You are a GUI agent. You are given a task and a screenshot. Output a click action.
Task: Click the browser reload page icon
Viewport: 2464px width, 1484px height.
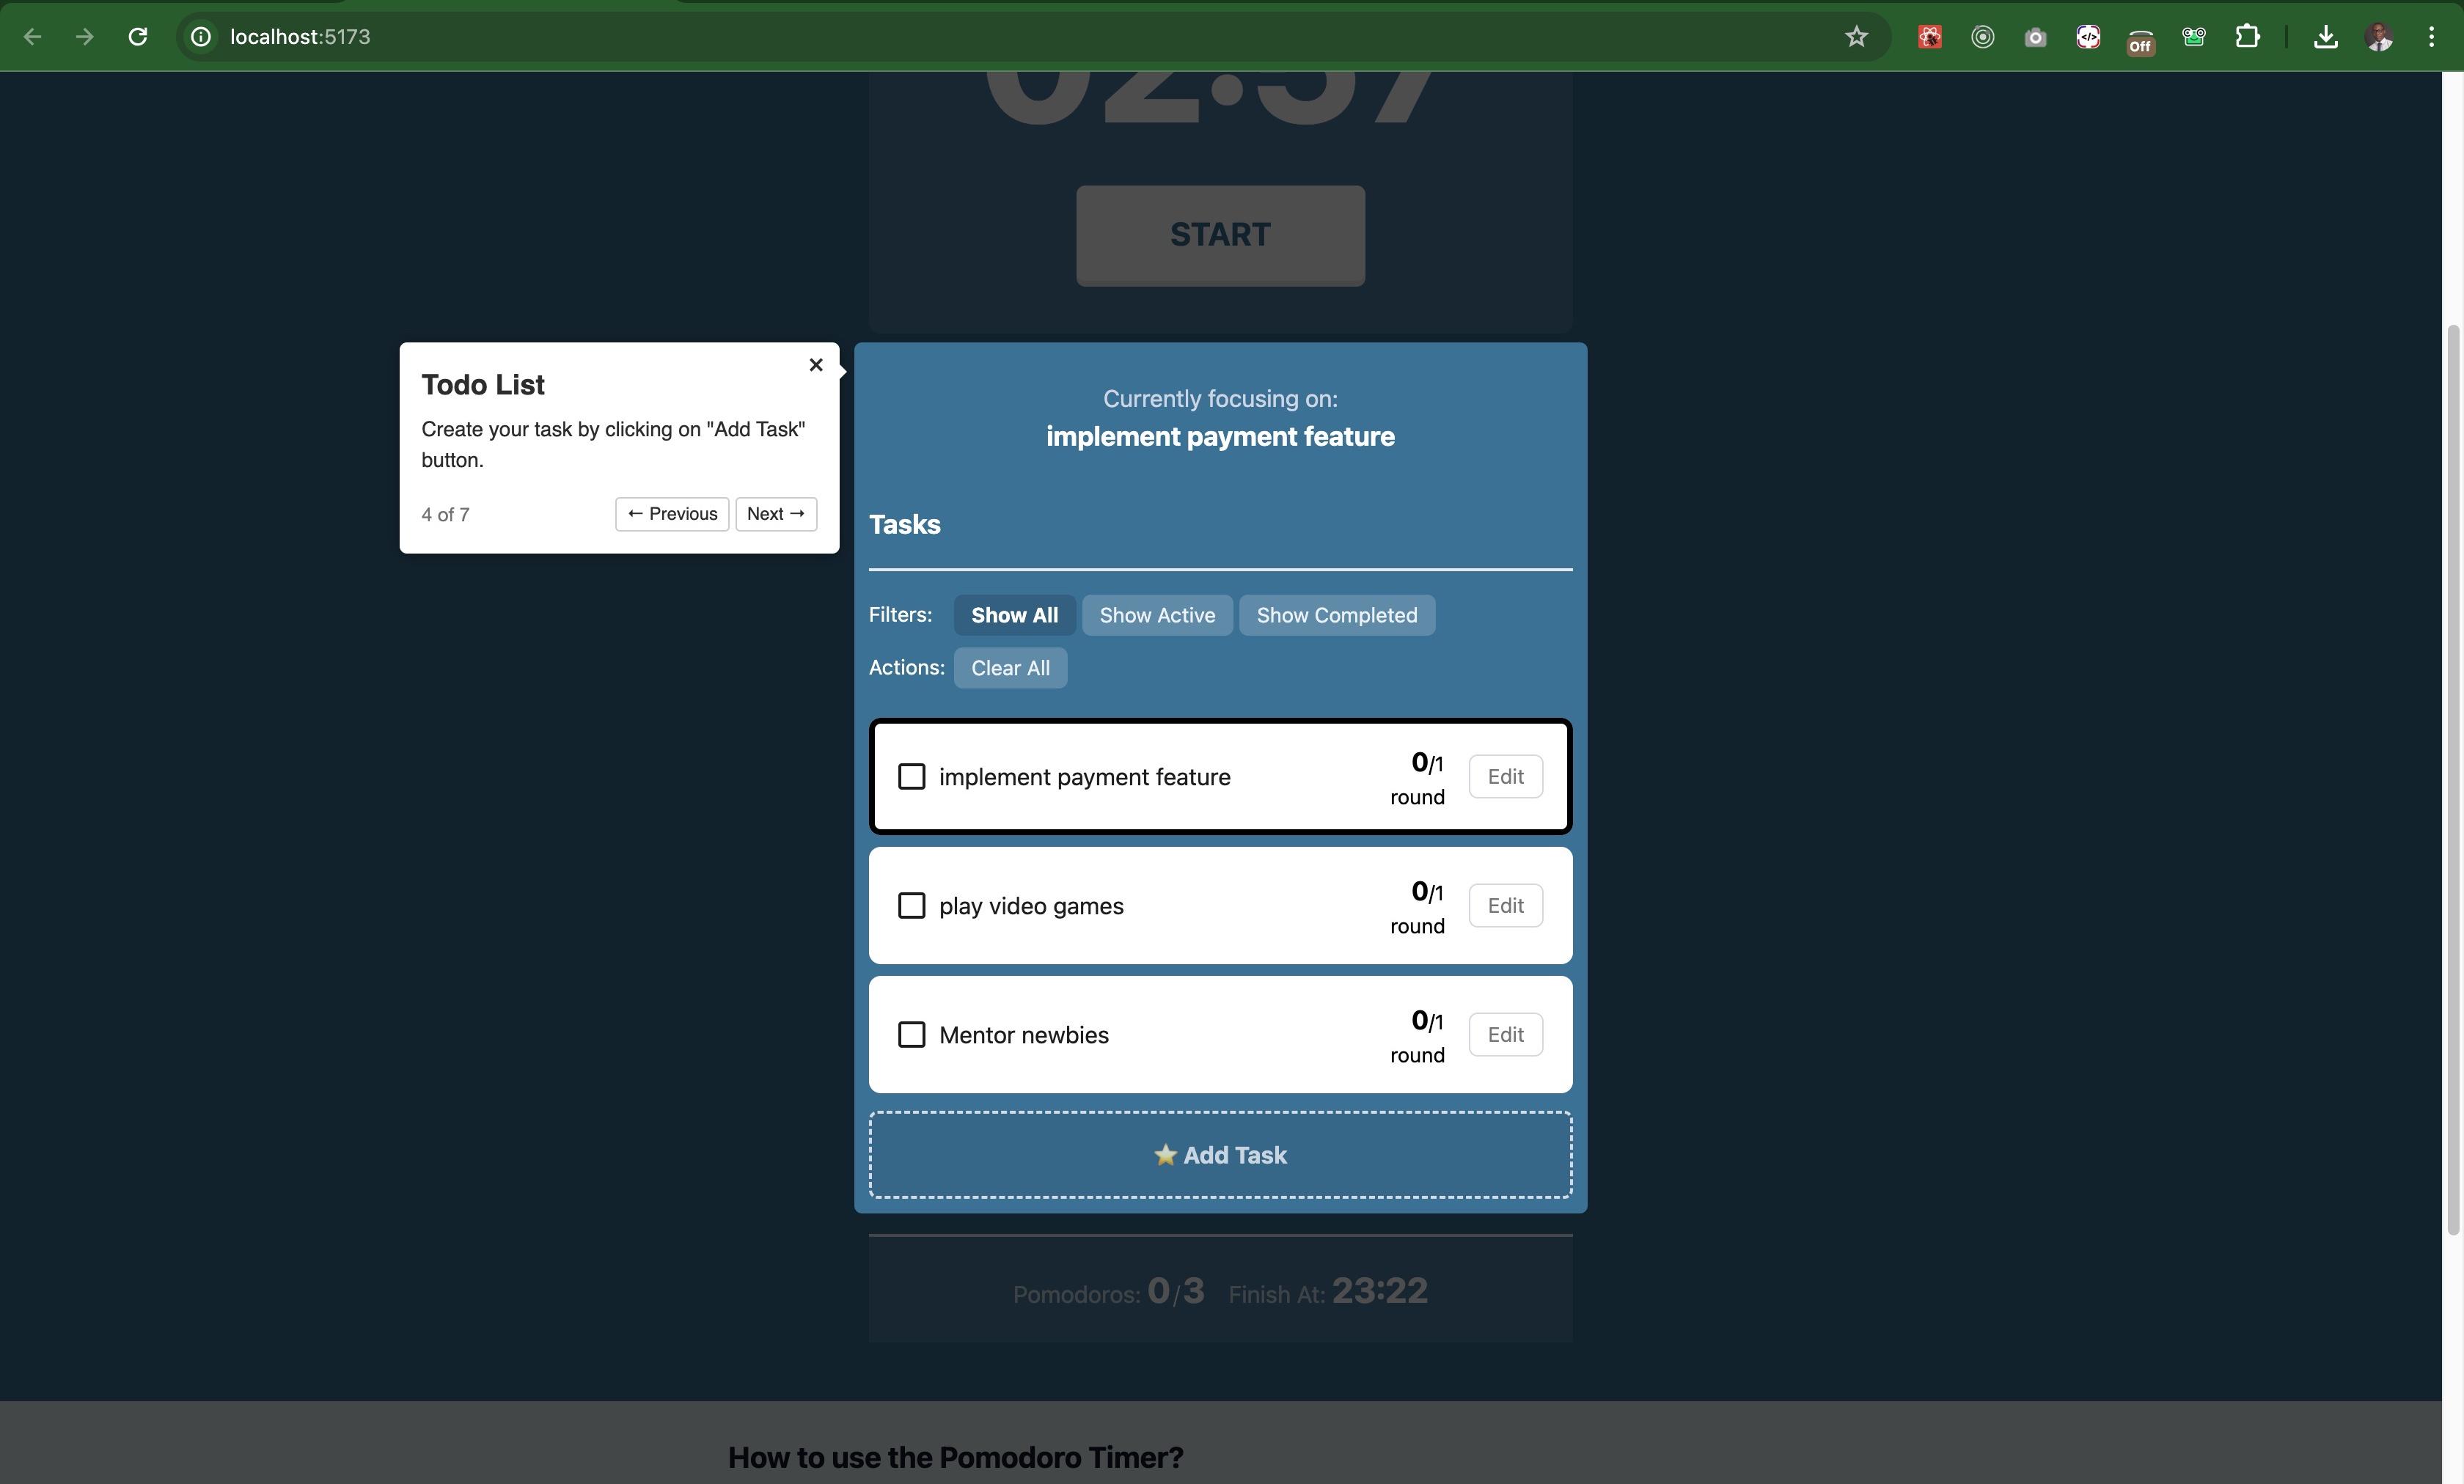pos(138,37)
